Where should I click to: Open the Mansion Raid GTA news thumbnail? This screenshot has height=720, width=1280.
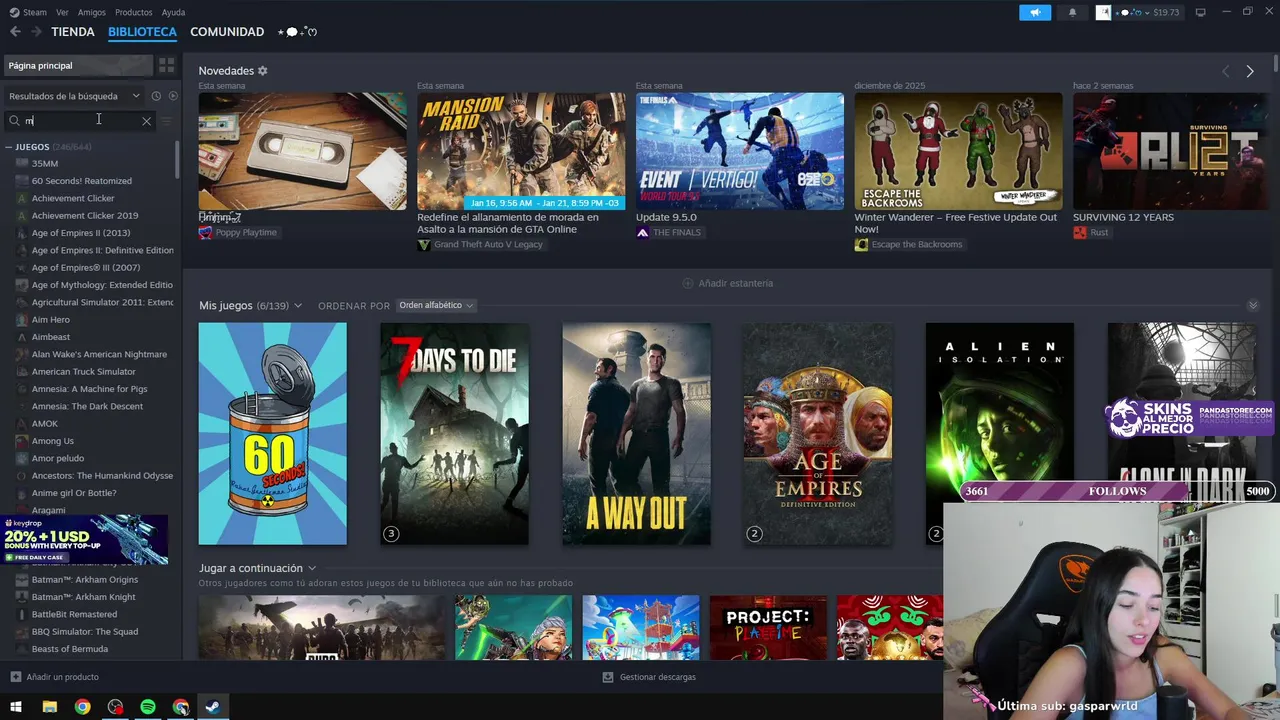(521, 151)
